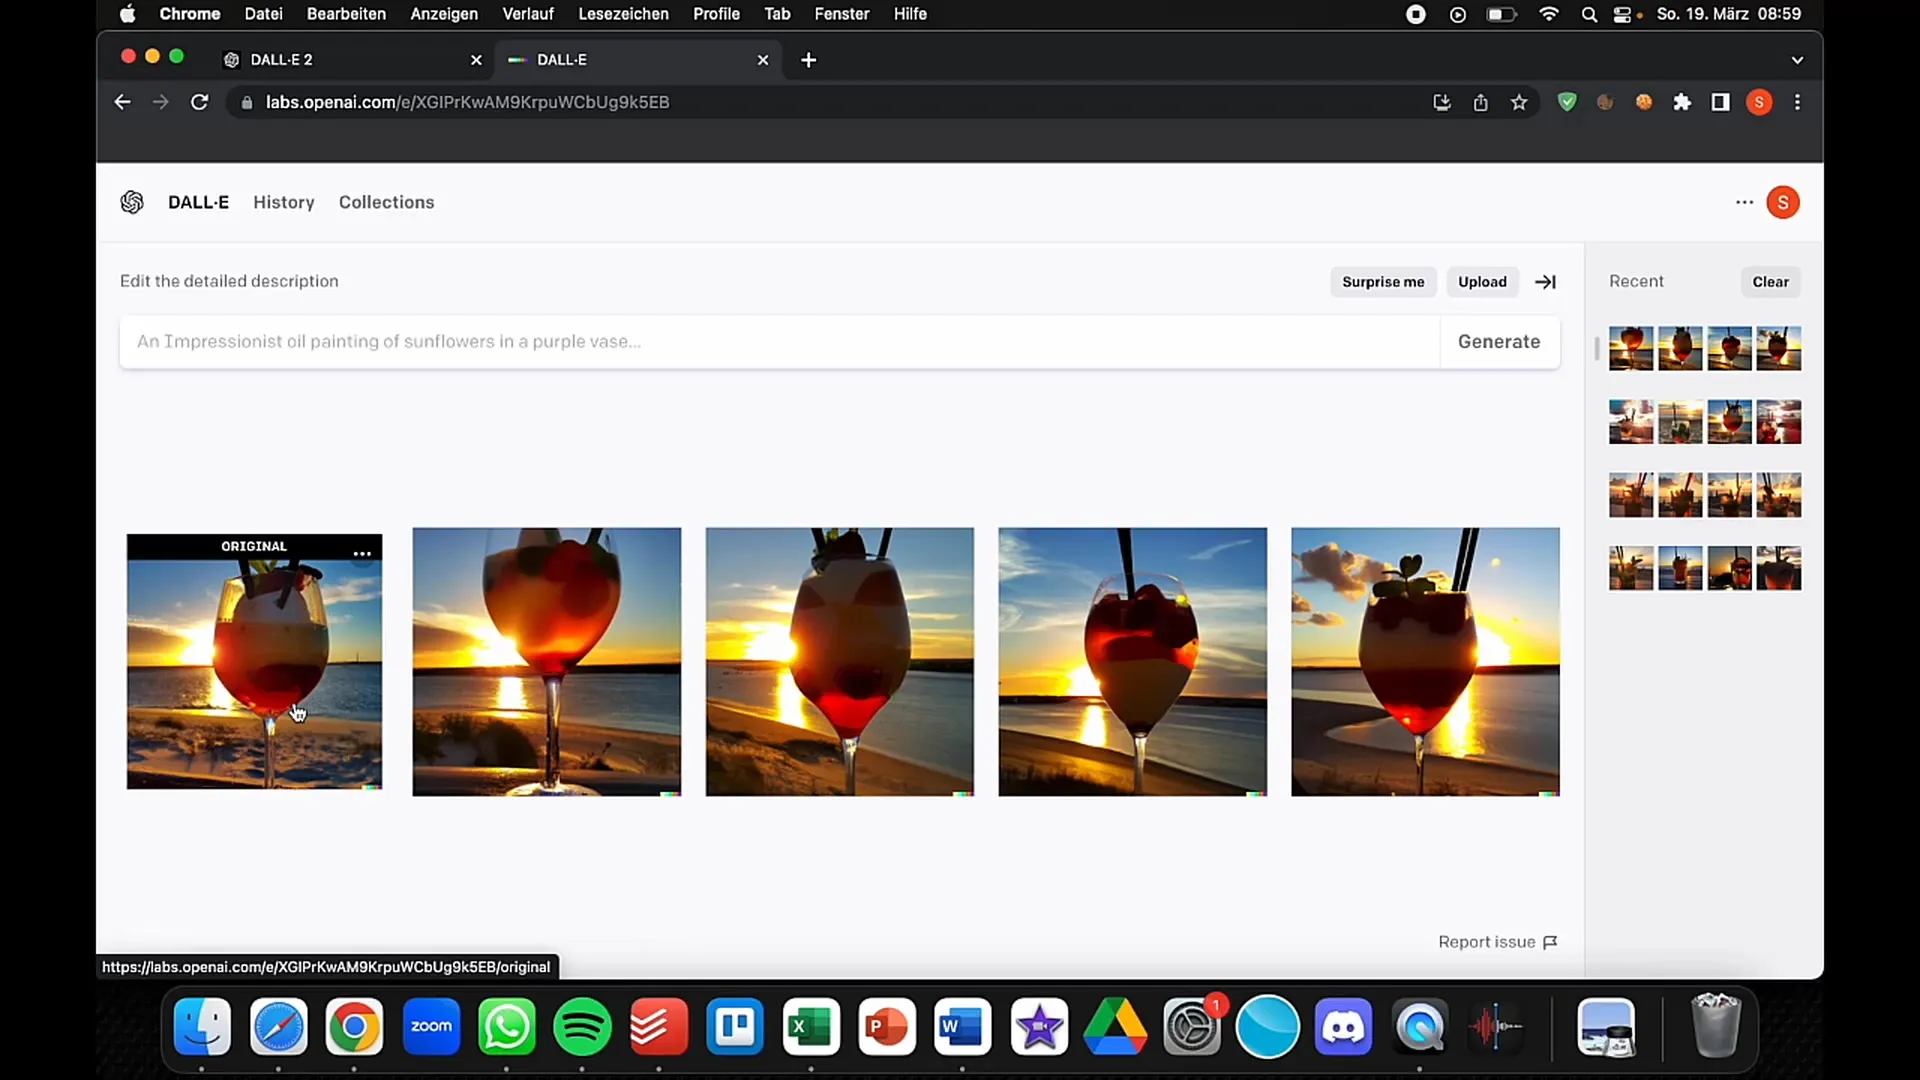
Task: Toggle the upload image option
Action: coord(1482,281)
